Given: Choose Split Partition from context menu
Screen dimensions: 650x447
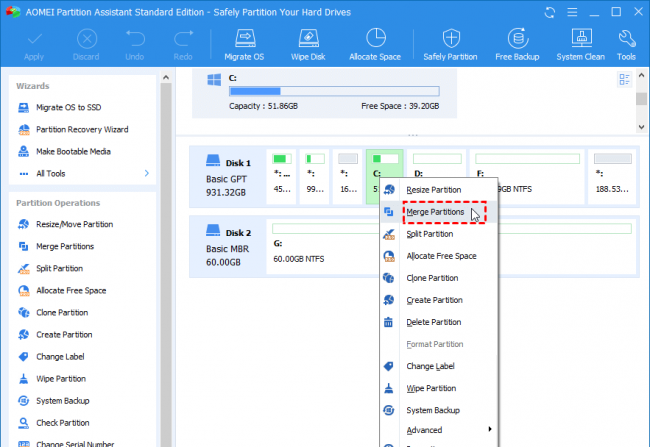Looking at the screenshot, I should [x=439, y=234].
